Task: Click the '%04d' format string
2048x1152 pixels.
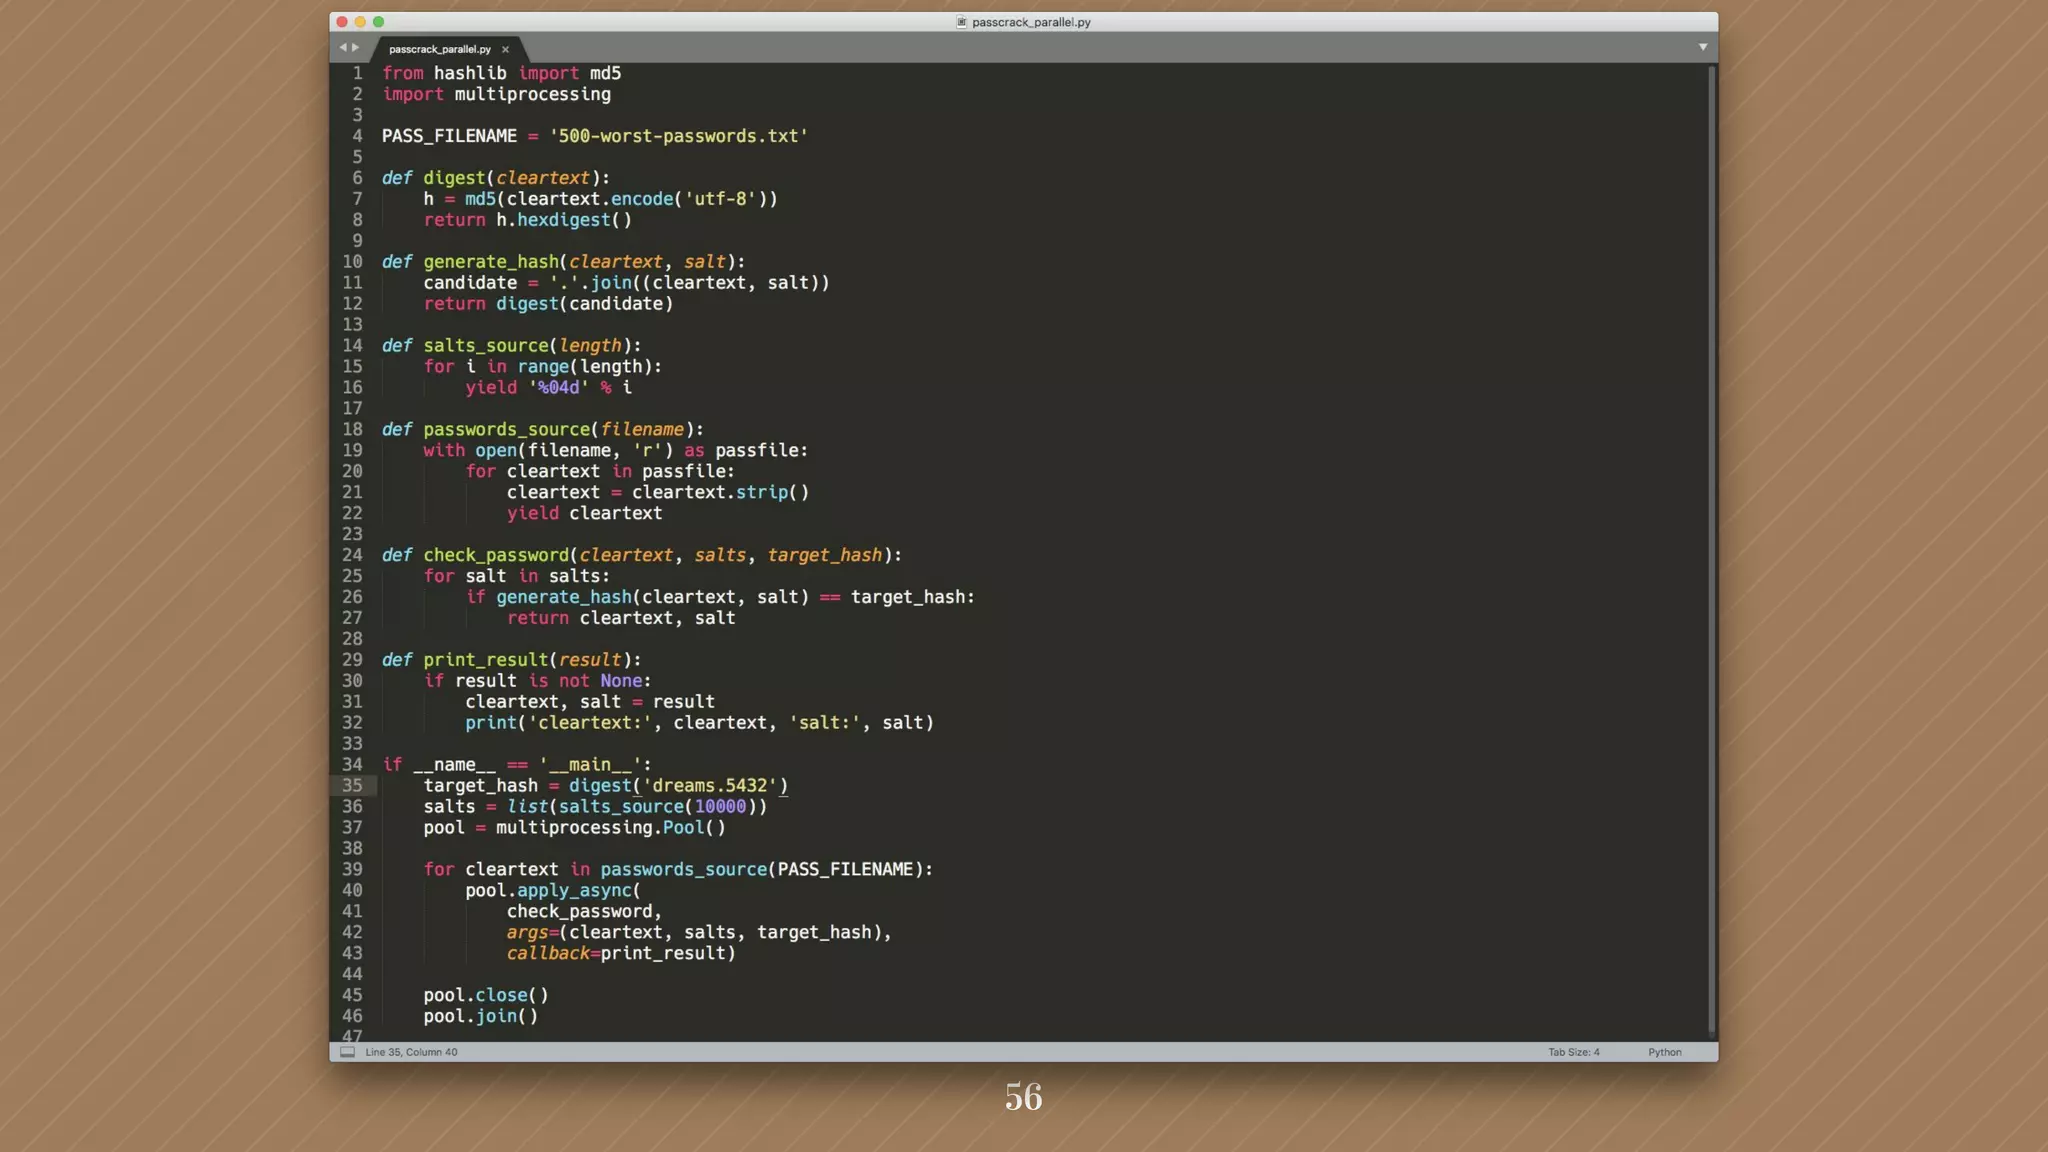Action: click(x=558, y=388)
